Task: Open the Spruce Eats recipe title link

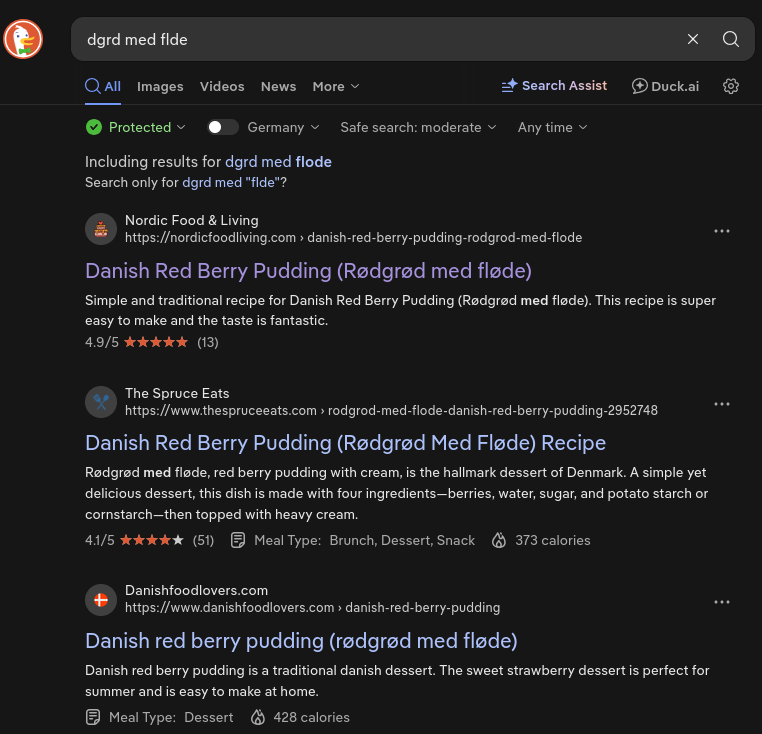Action: coord(346,443)
